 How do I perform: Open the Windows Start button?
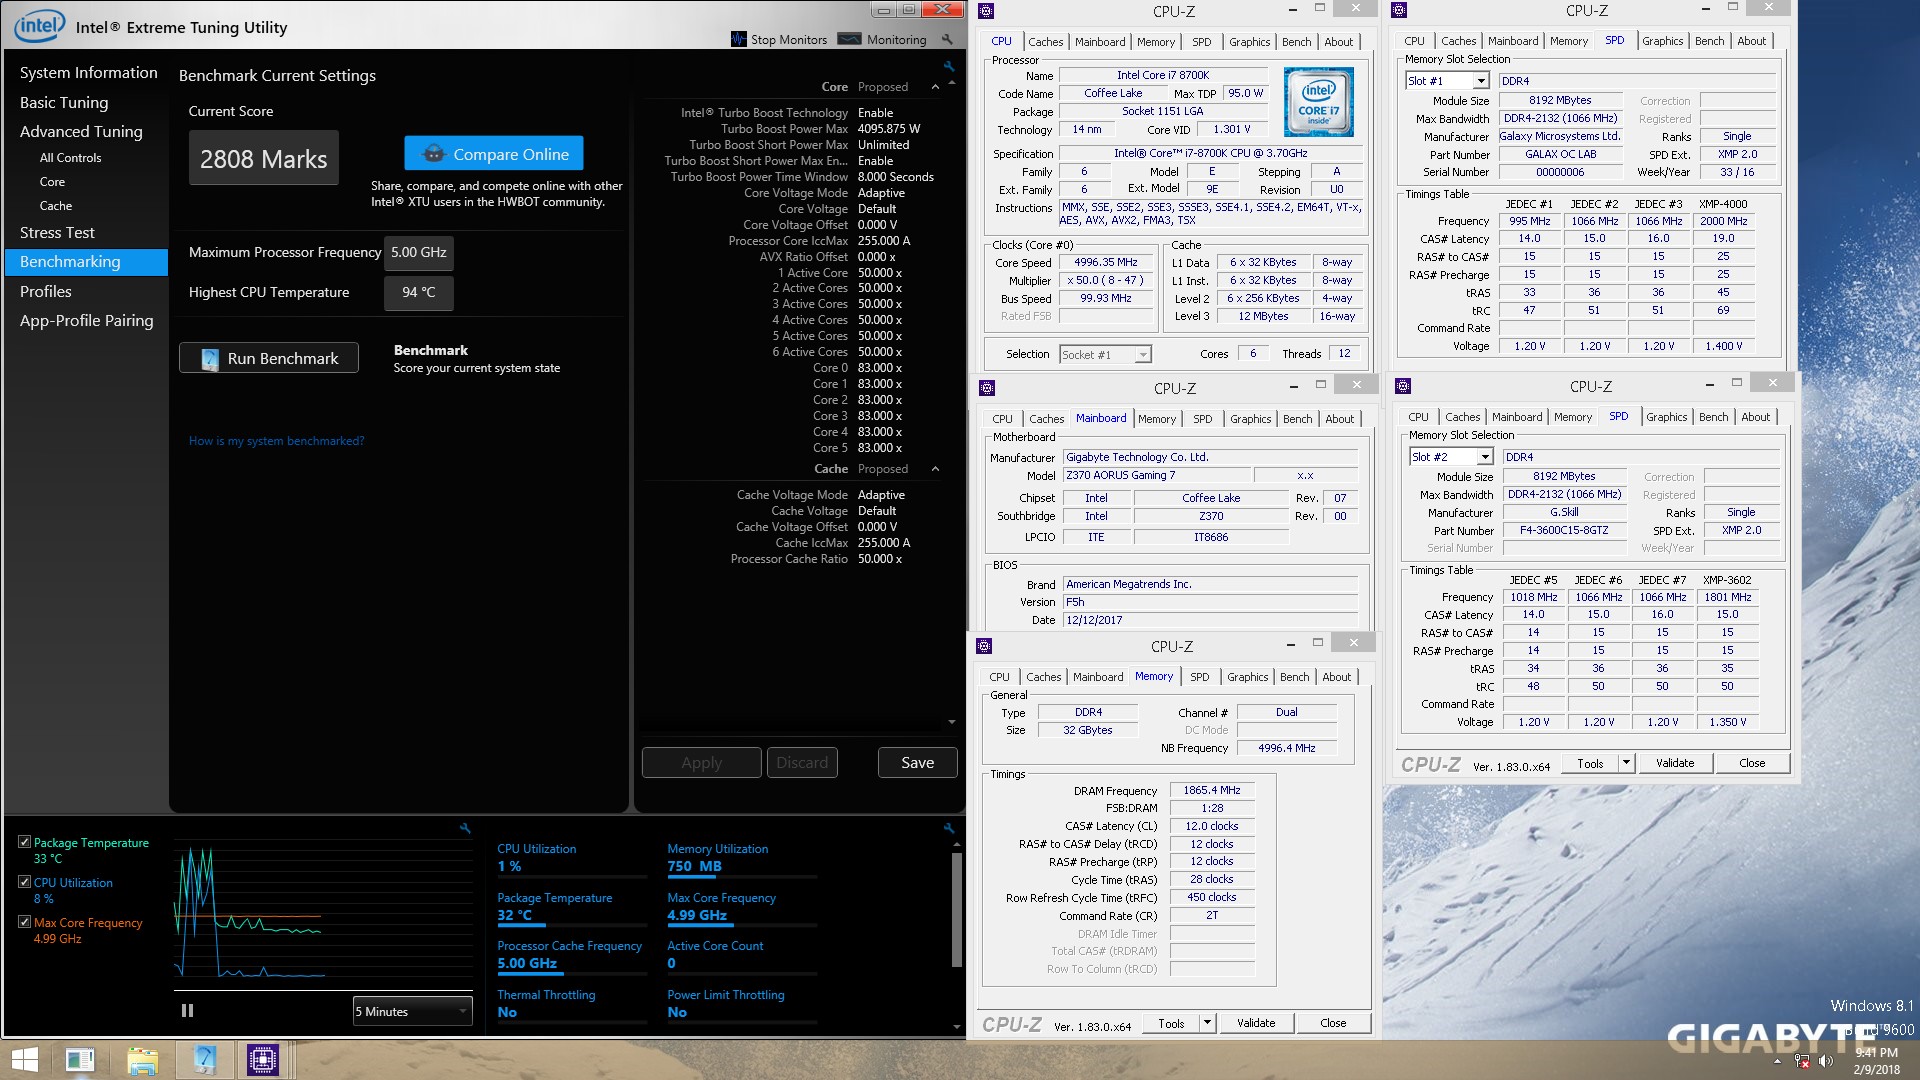(x=24, y=1060)
